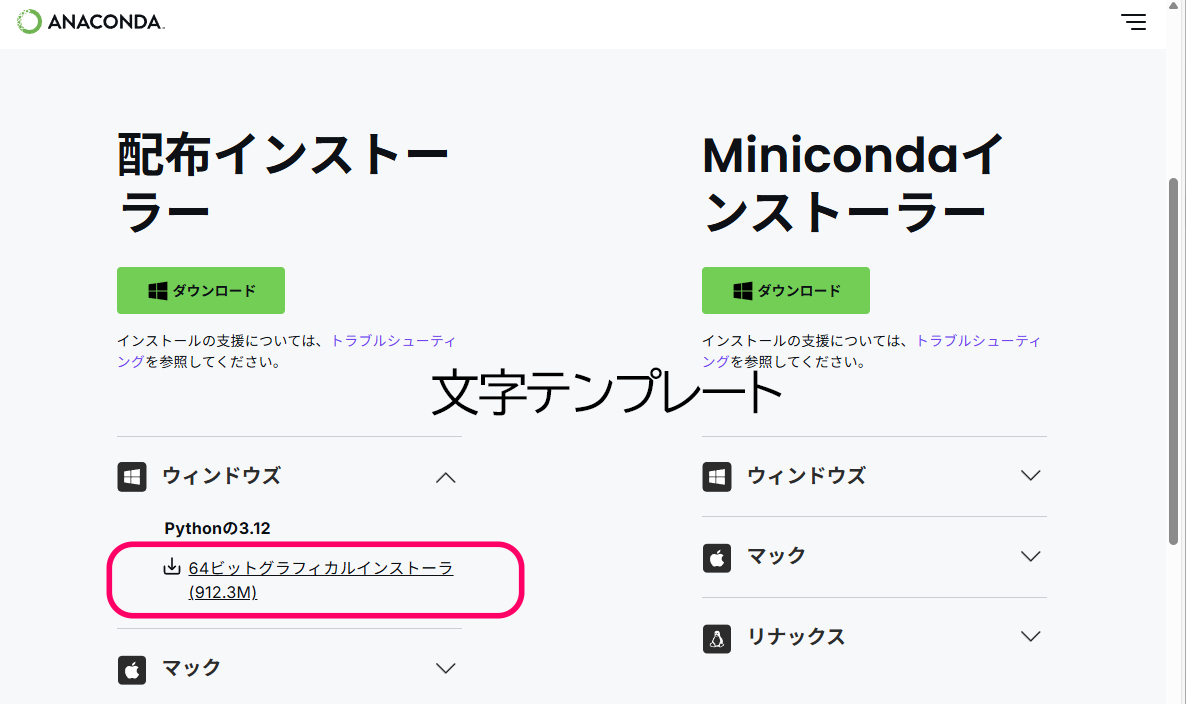Click the Minicondaインストーラー heading
Image resolution: width=1186 pixels, height=704 pixels.
852,184
